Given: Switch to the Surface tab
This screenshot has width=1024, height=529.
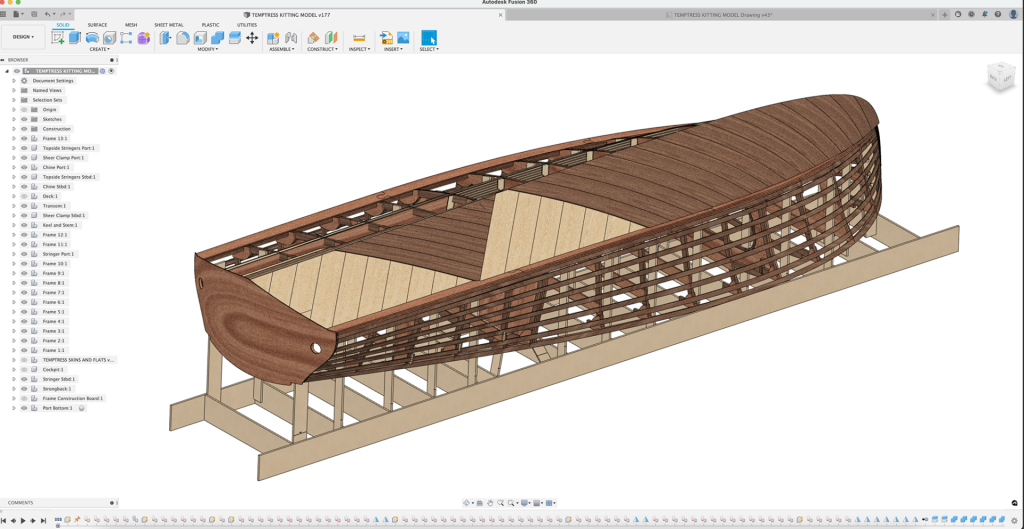Looking at the screenshot, I should [97, 25].
